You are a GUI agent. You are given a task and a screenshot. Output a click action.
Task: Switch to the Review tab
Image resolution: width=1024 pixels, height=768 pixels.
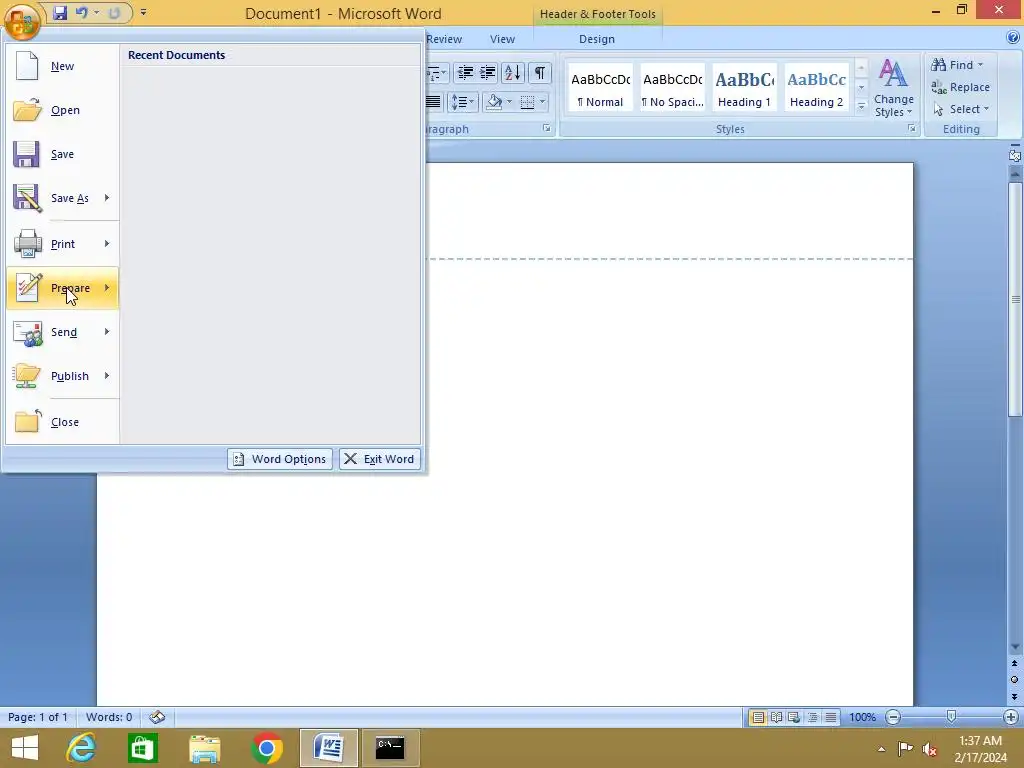pyautogui.click(x=444, y=39)
